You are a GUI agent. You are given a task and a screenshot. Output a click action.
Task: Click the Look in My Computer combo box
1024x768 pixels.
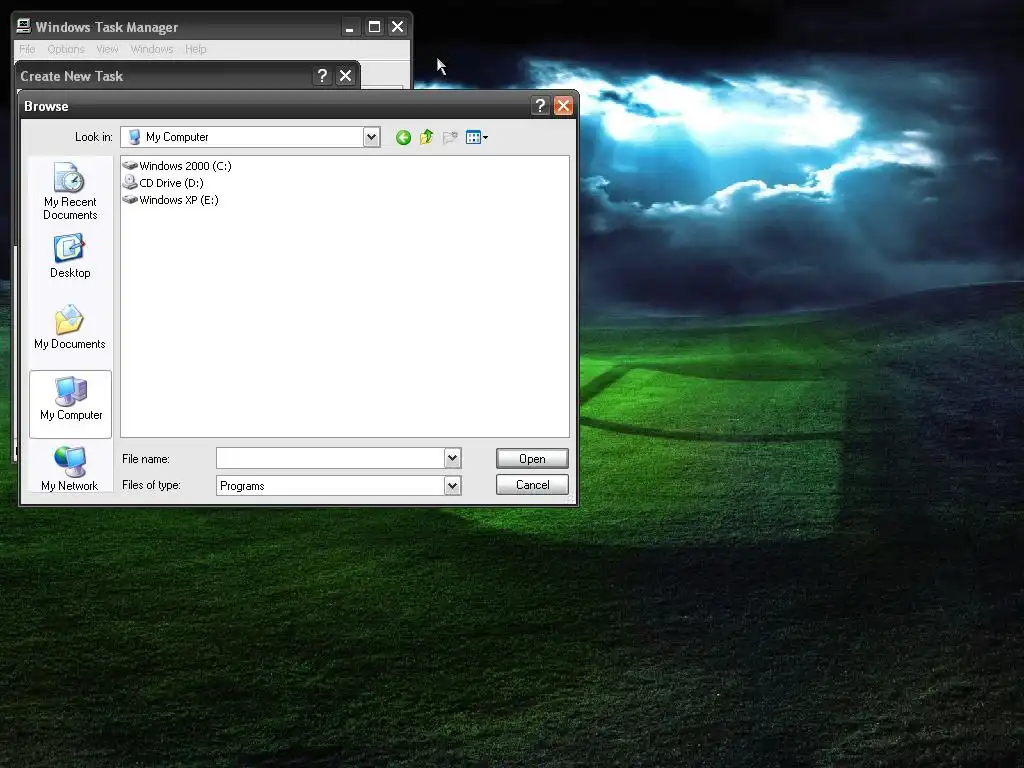(x=250, y=137)
